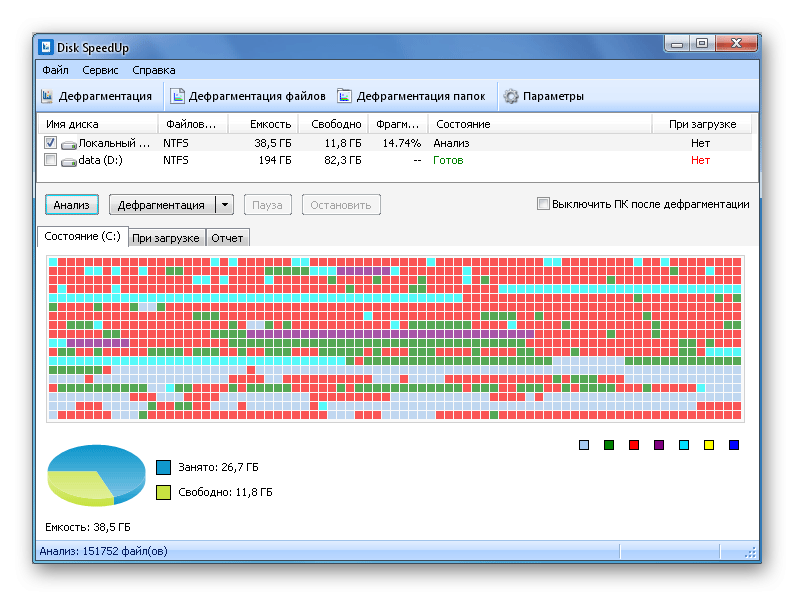Click the Дефрагментация папок toolbar icon
794x596 pixels.
coord(344,96)
